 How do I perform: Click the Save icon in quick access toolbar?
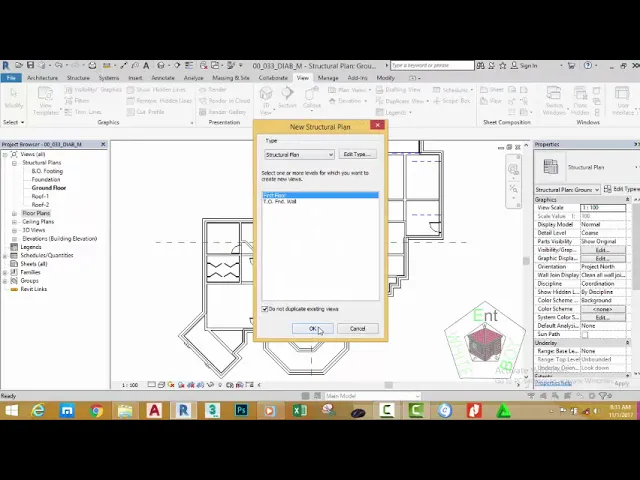[x=31, y=65]
